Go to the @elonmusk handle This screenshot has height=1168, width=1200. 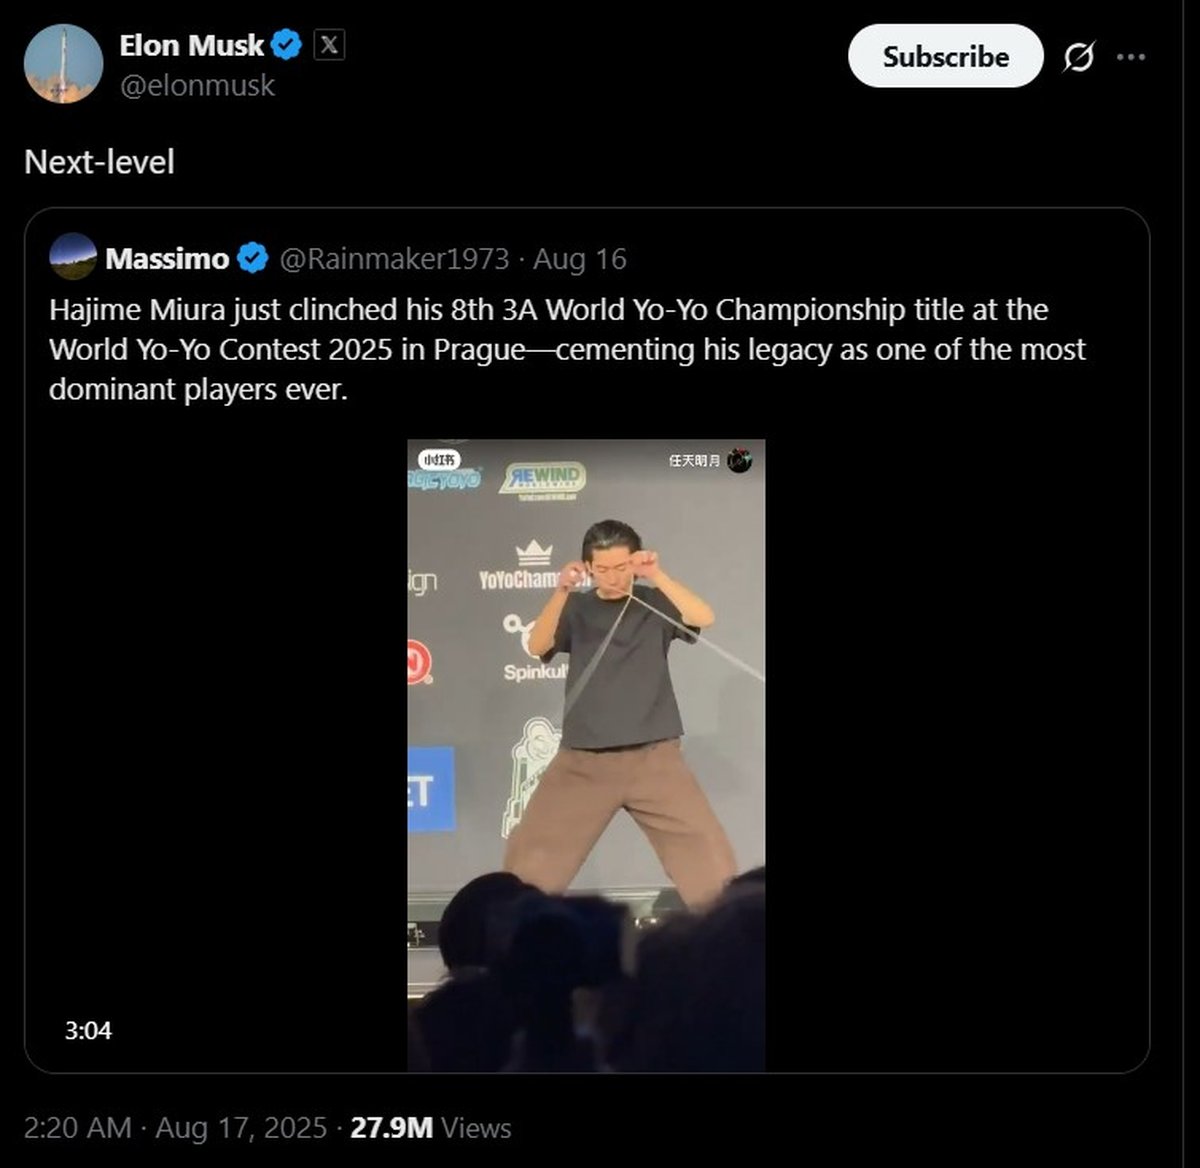click(x=197, y=86)
